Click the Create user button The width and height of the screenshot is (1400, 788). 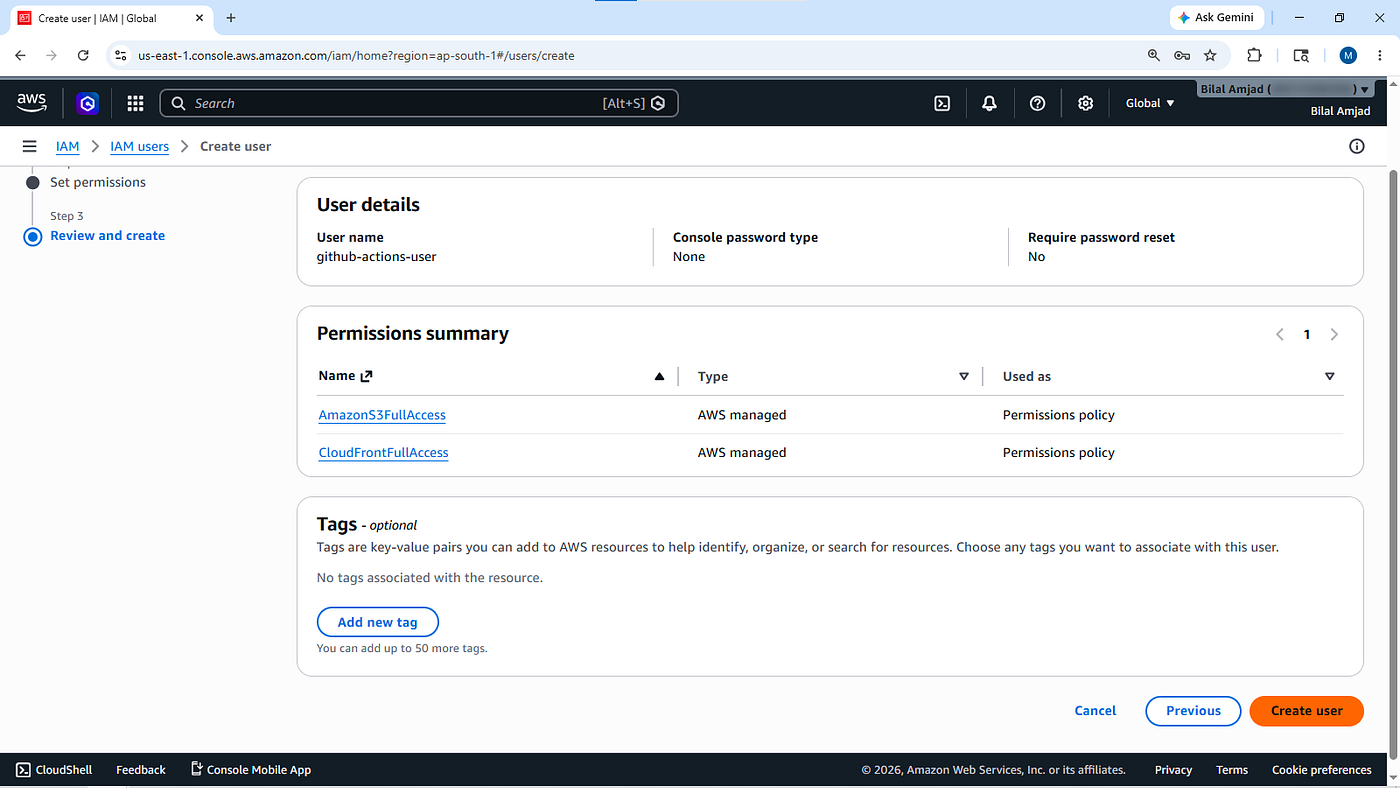click(1307, 711)
